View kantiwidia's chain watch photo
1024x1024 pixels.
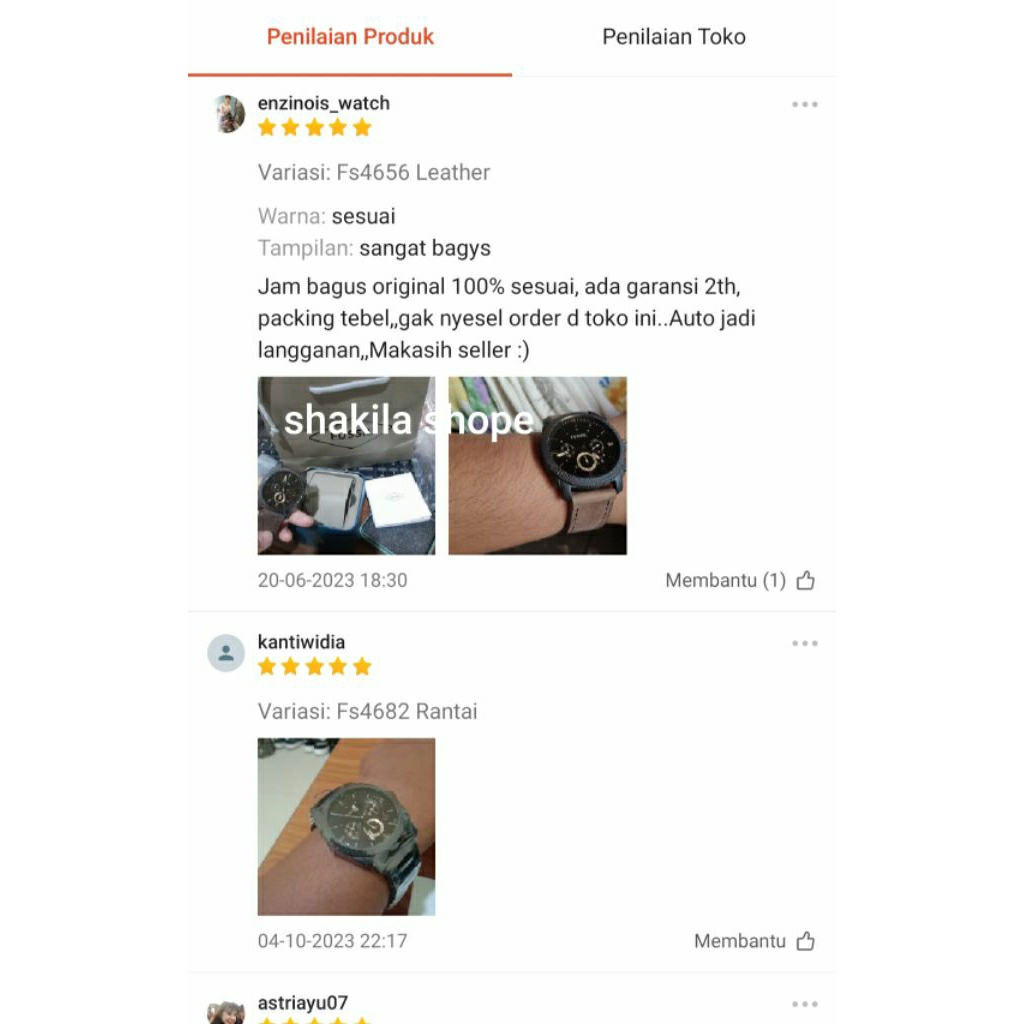pos(346,827)
